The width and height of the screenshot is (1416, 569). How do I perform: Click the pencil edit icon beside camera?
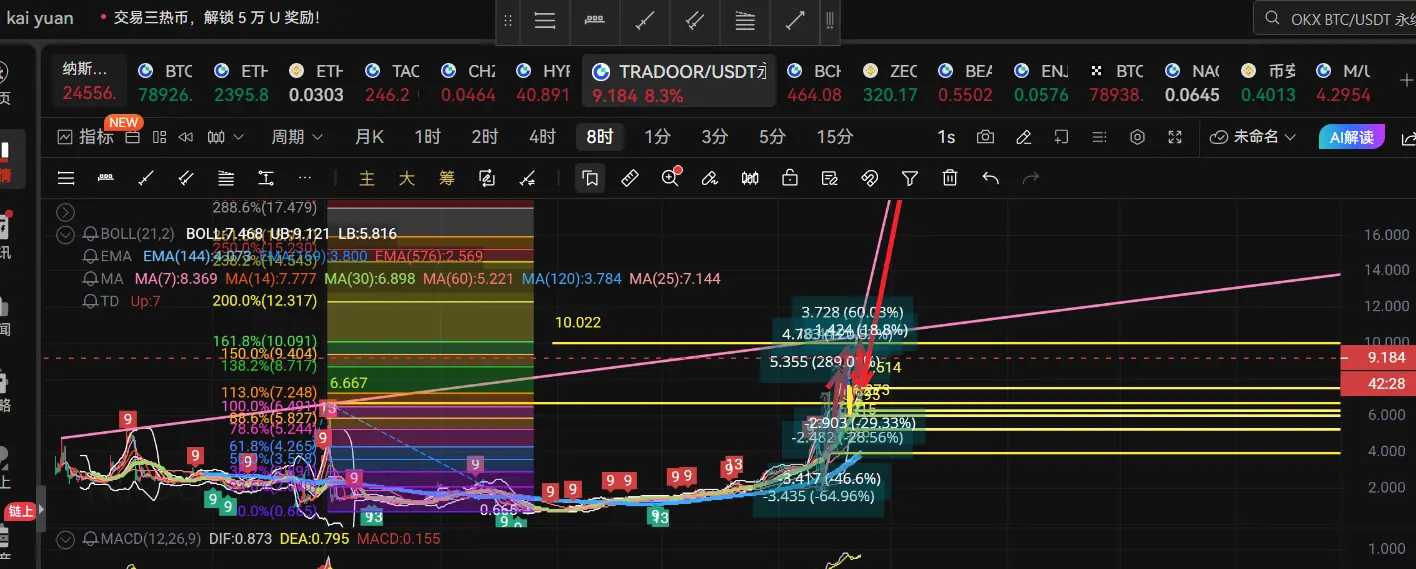[x=1023, y=137]
